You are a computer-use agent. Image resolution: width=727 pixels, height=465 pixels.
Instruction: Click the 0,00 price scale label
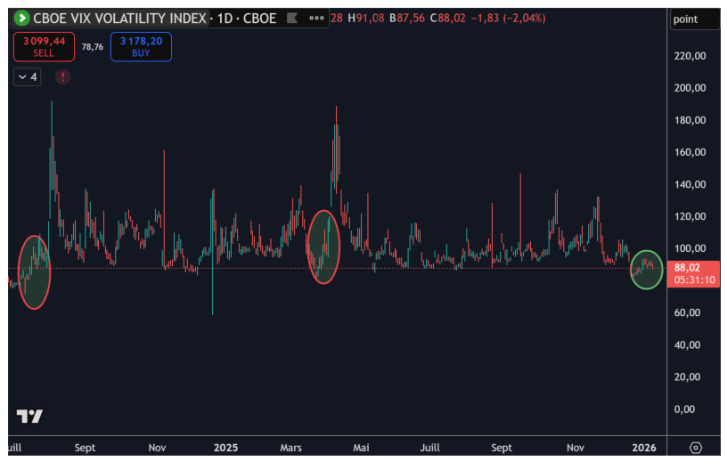point(684,409)
